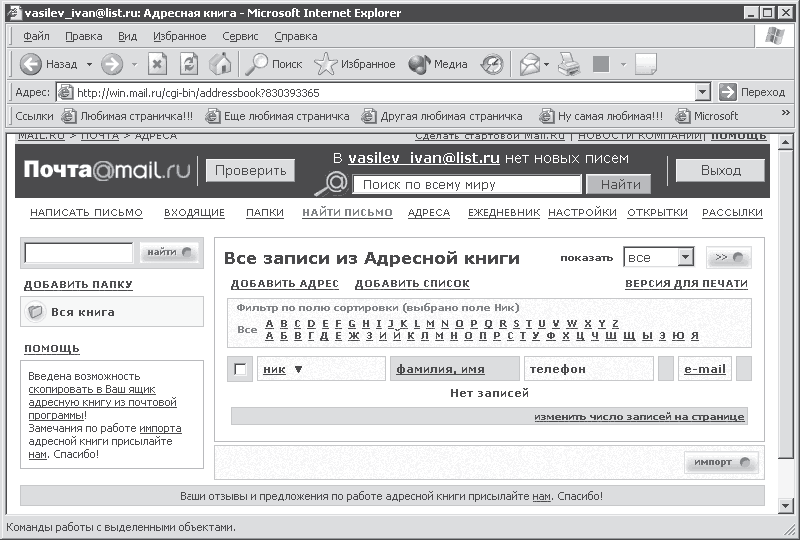The image size is (800, 540).
Task: Click the vertical scrollbar down arrow
Action: [785, 506]
